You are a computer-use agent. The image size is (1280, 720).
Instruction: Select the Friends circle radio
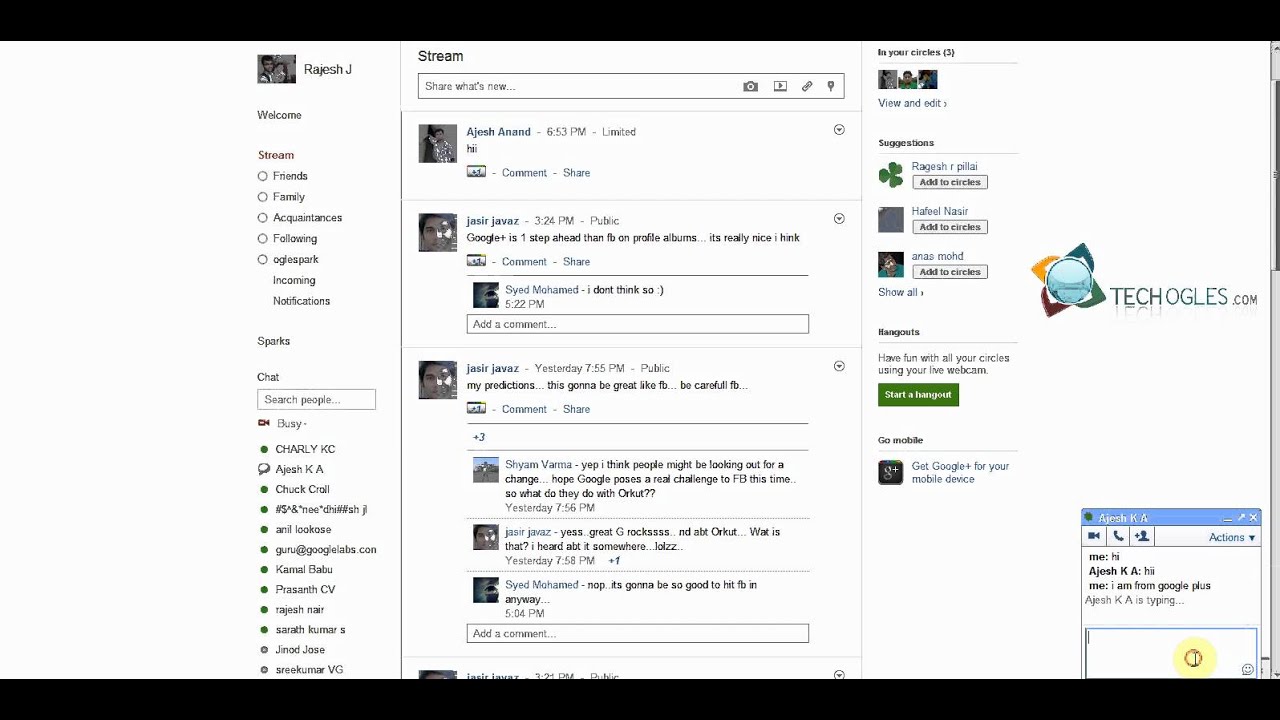pos(263,176)
